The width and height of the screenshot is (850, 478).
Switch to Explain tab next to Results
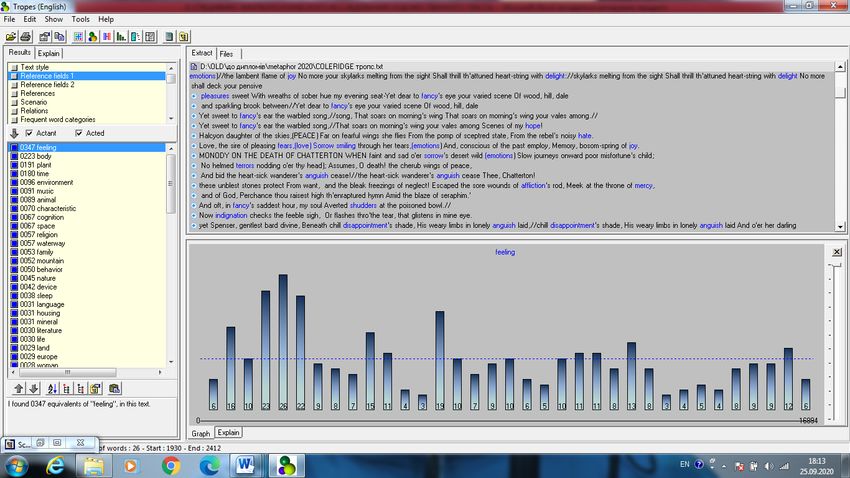click(x=49, y=53)
